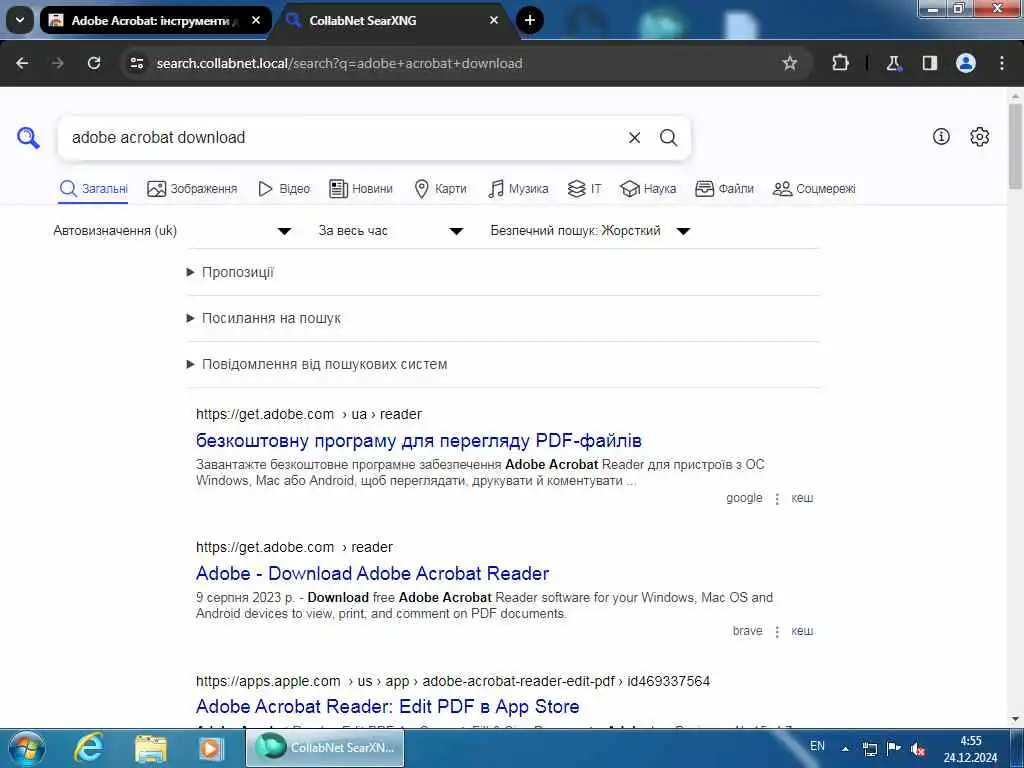The width and height of the screenshot is (1024, 768).
Task: Click the page vertical scrollbar thumb
Action: coord(1015,145)
